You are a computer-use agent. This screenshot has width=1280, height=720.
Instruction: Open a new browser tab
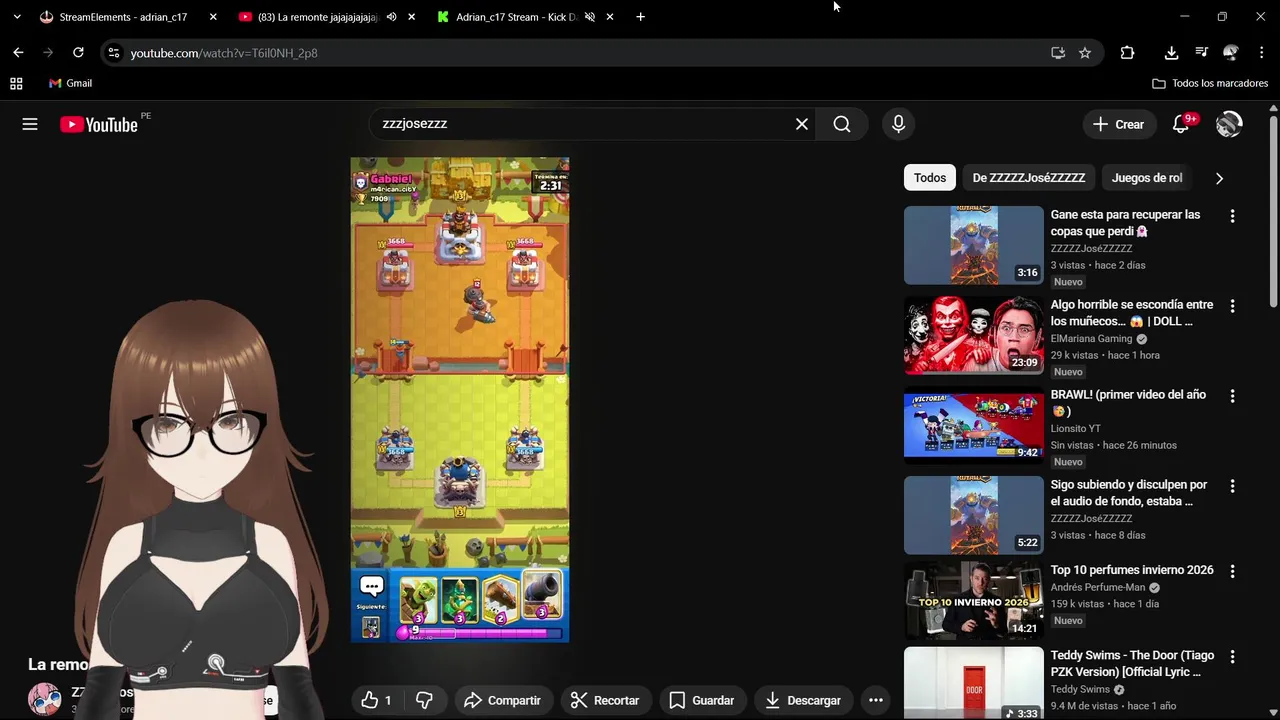click(640, 17)
